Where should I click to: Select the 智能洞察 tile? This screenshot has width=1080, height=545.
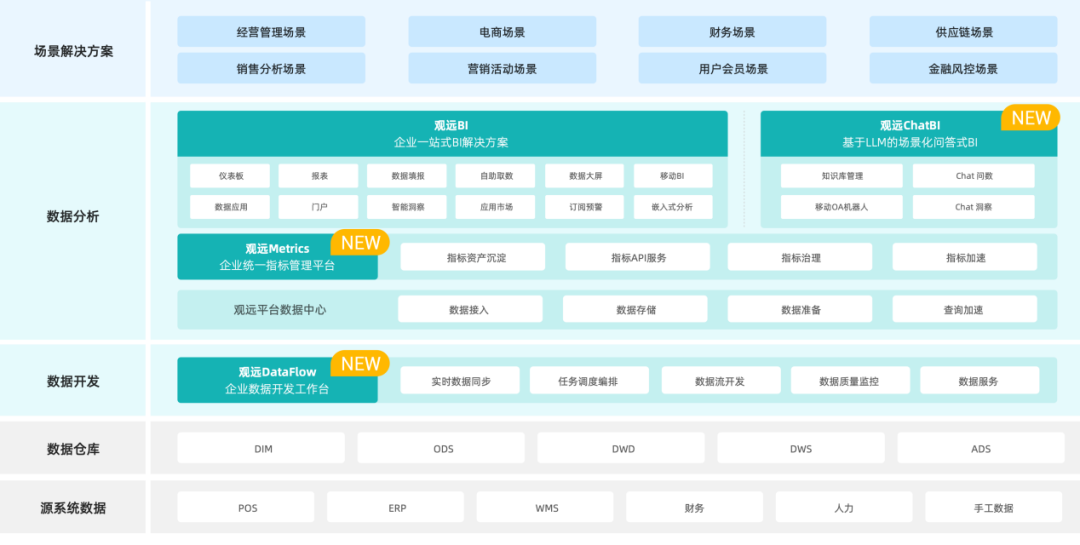[x=407, y=207]
